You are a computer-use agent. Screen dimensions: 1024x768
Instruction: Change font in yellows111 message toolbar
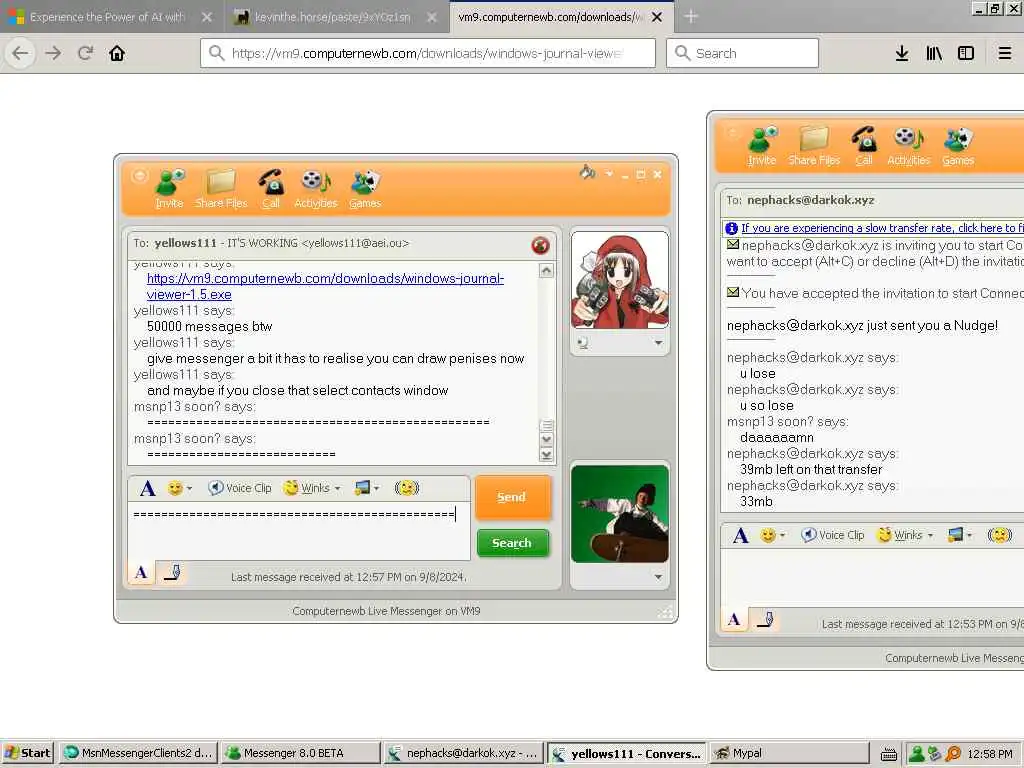[148, 488]
